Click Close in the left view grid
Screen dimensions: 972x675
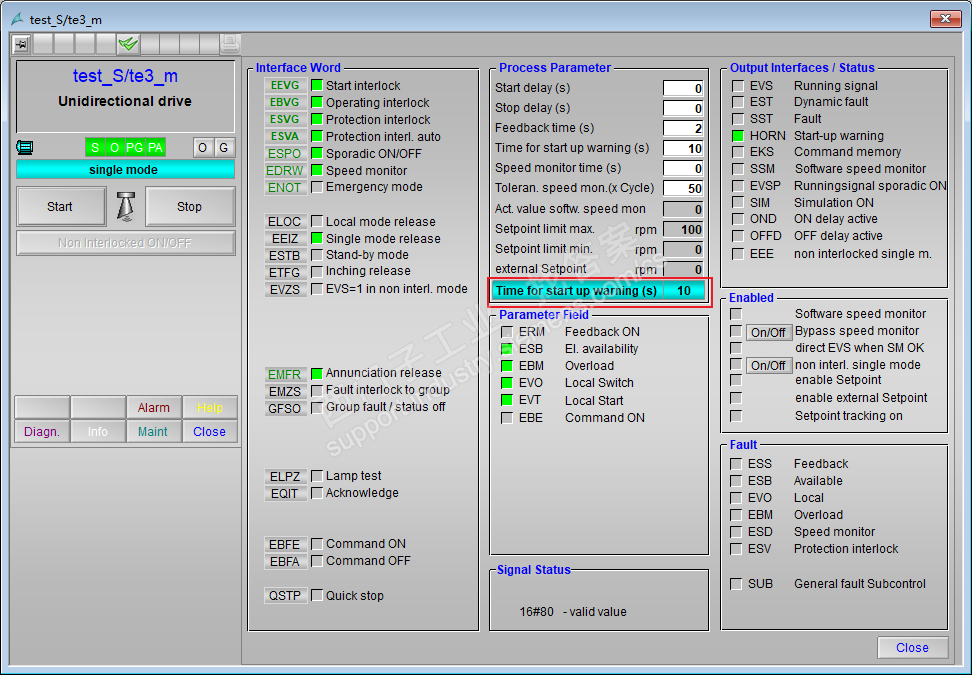click(x=210, y=431)
